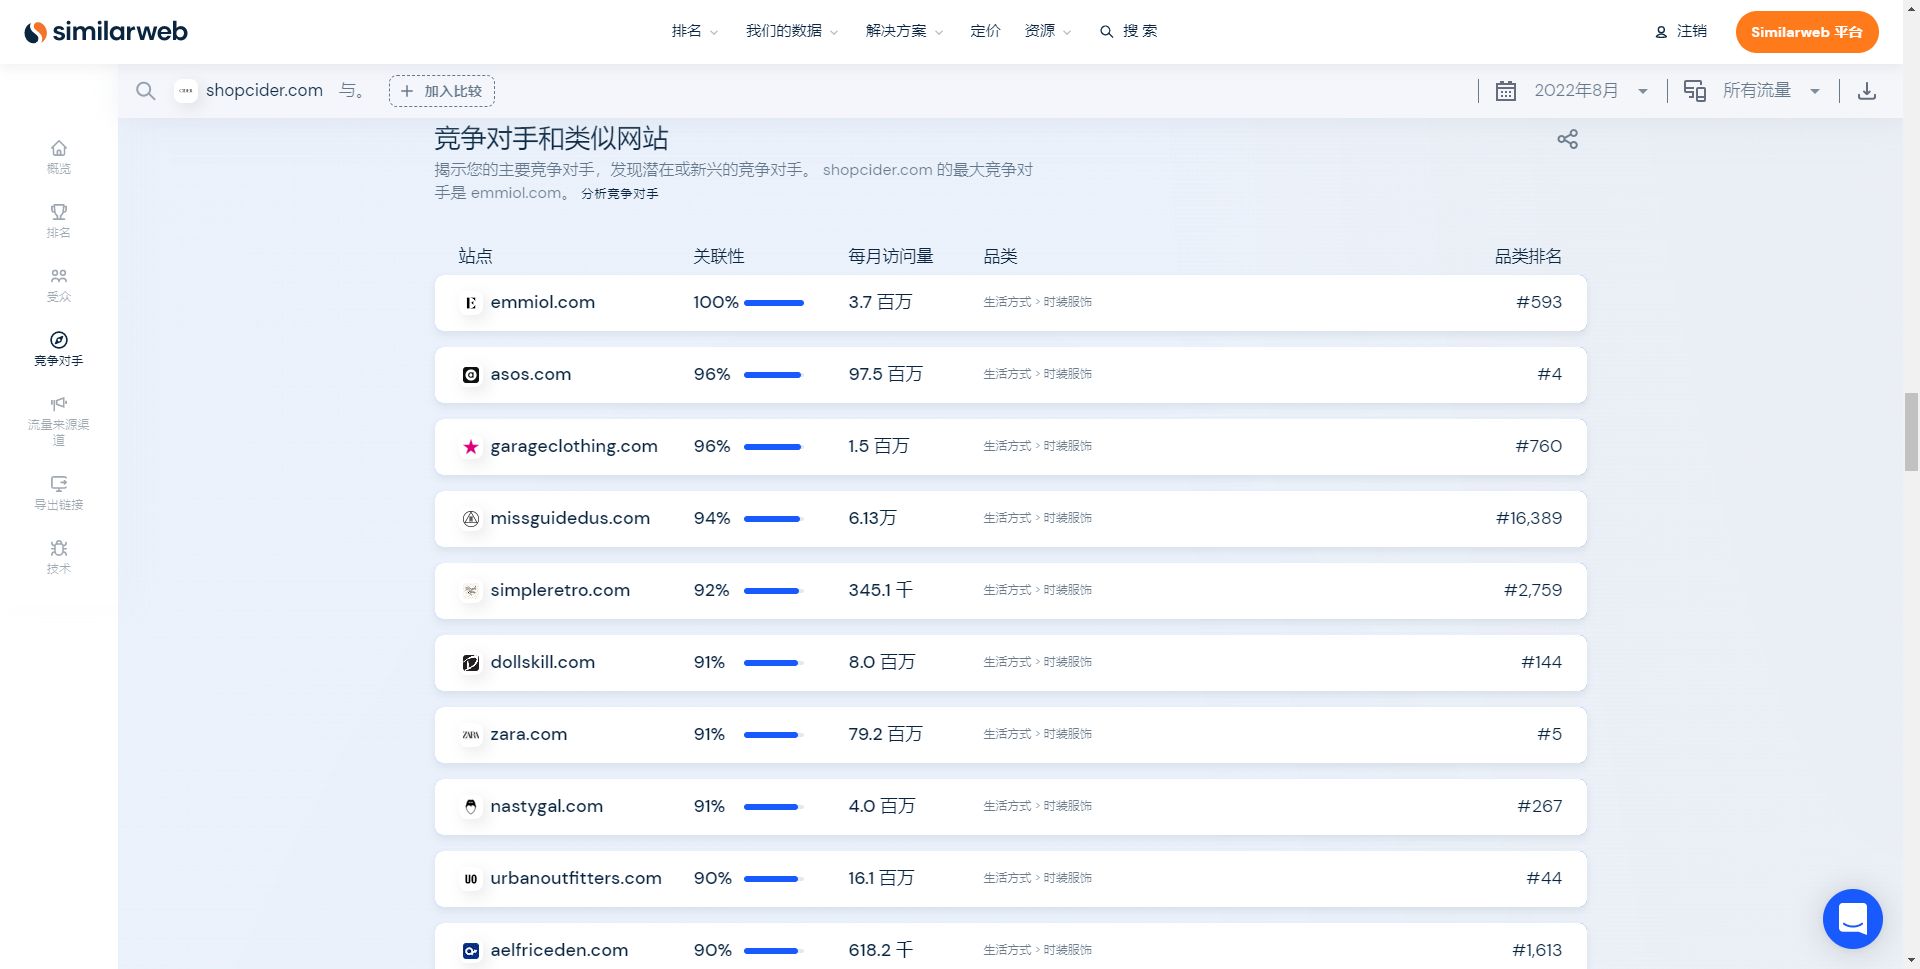1920x969 pixels.
Task: Expand the 资源 navigation dropdown
Action: tap(1048, 31)
